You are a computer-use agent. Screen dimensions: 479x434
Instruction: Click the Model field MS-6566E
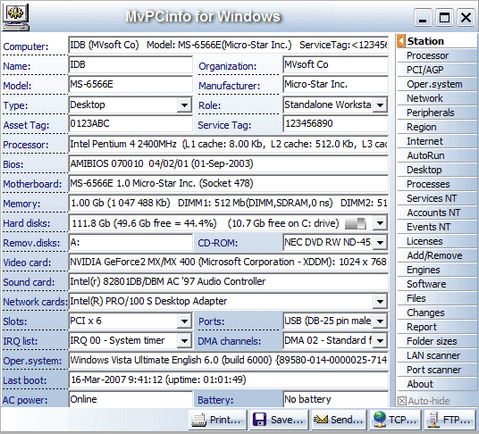[x=130, y=84]
